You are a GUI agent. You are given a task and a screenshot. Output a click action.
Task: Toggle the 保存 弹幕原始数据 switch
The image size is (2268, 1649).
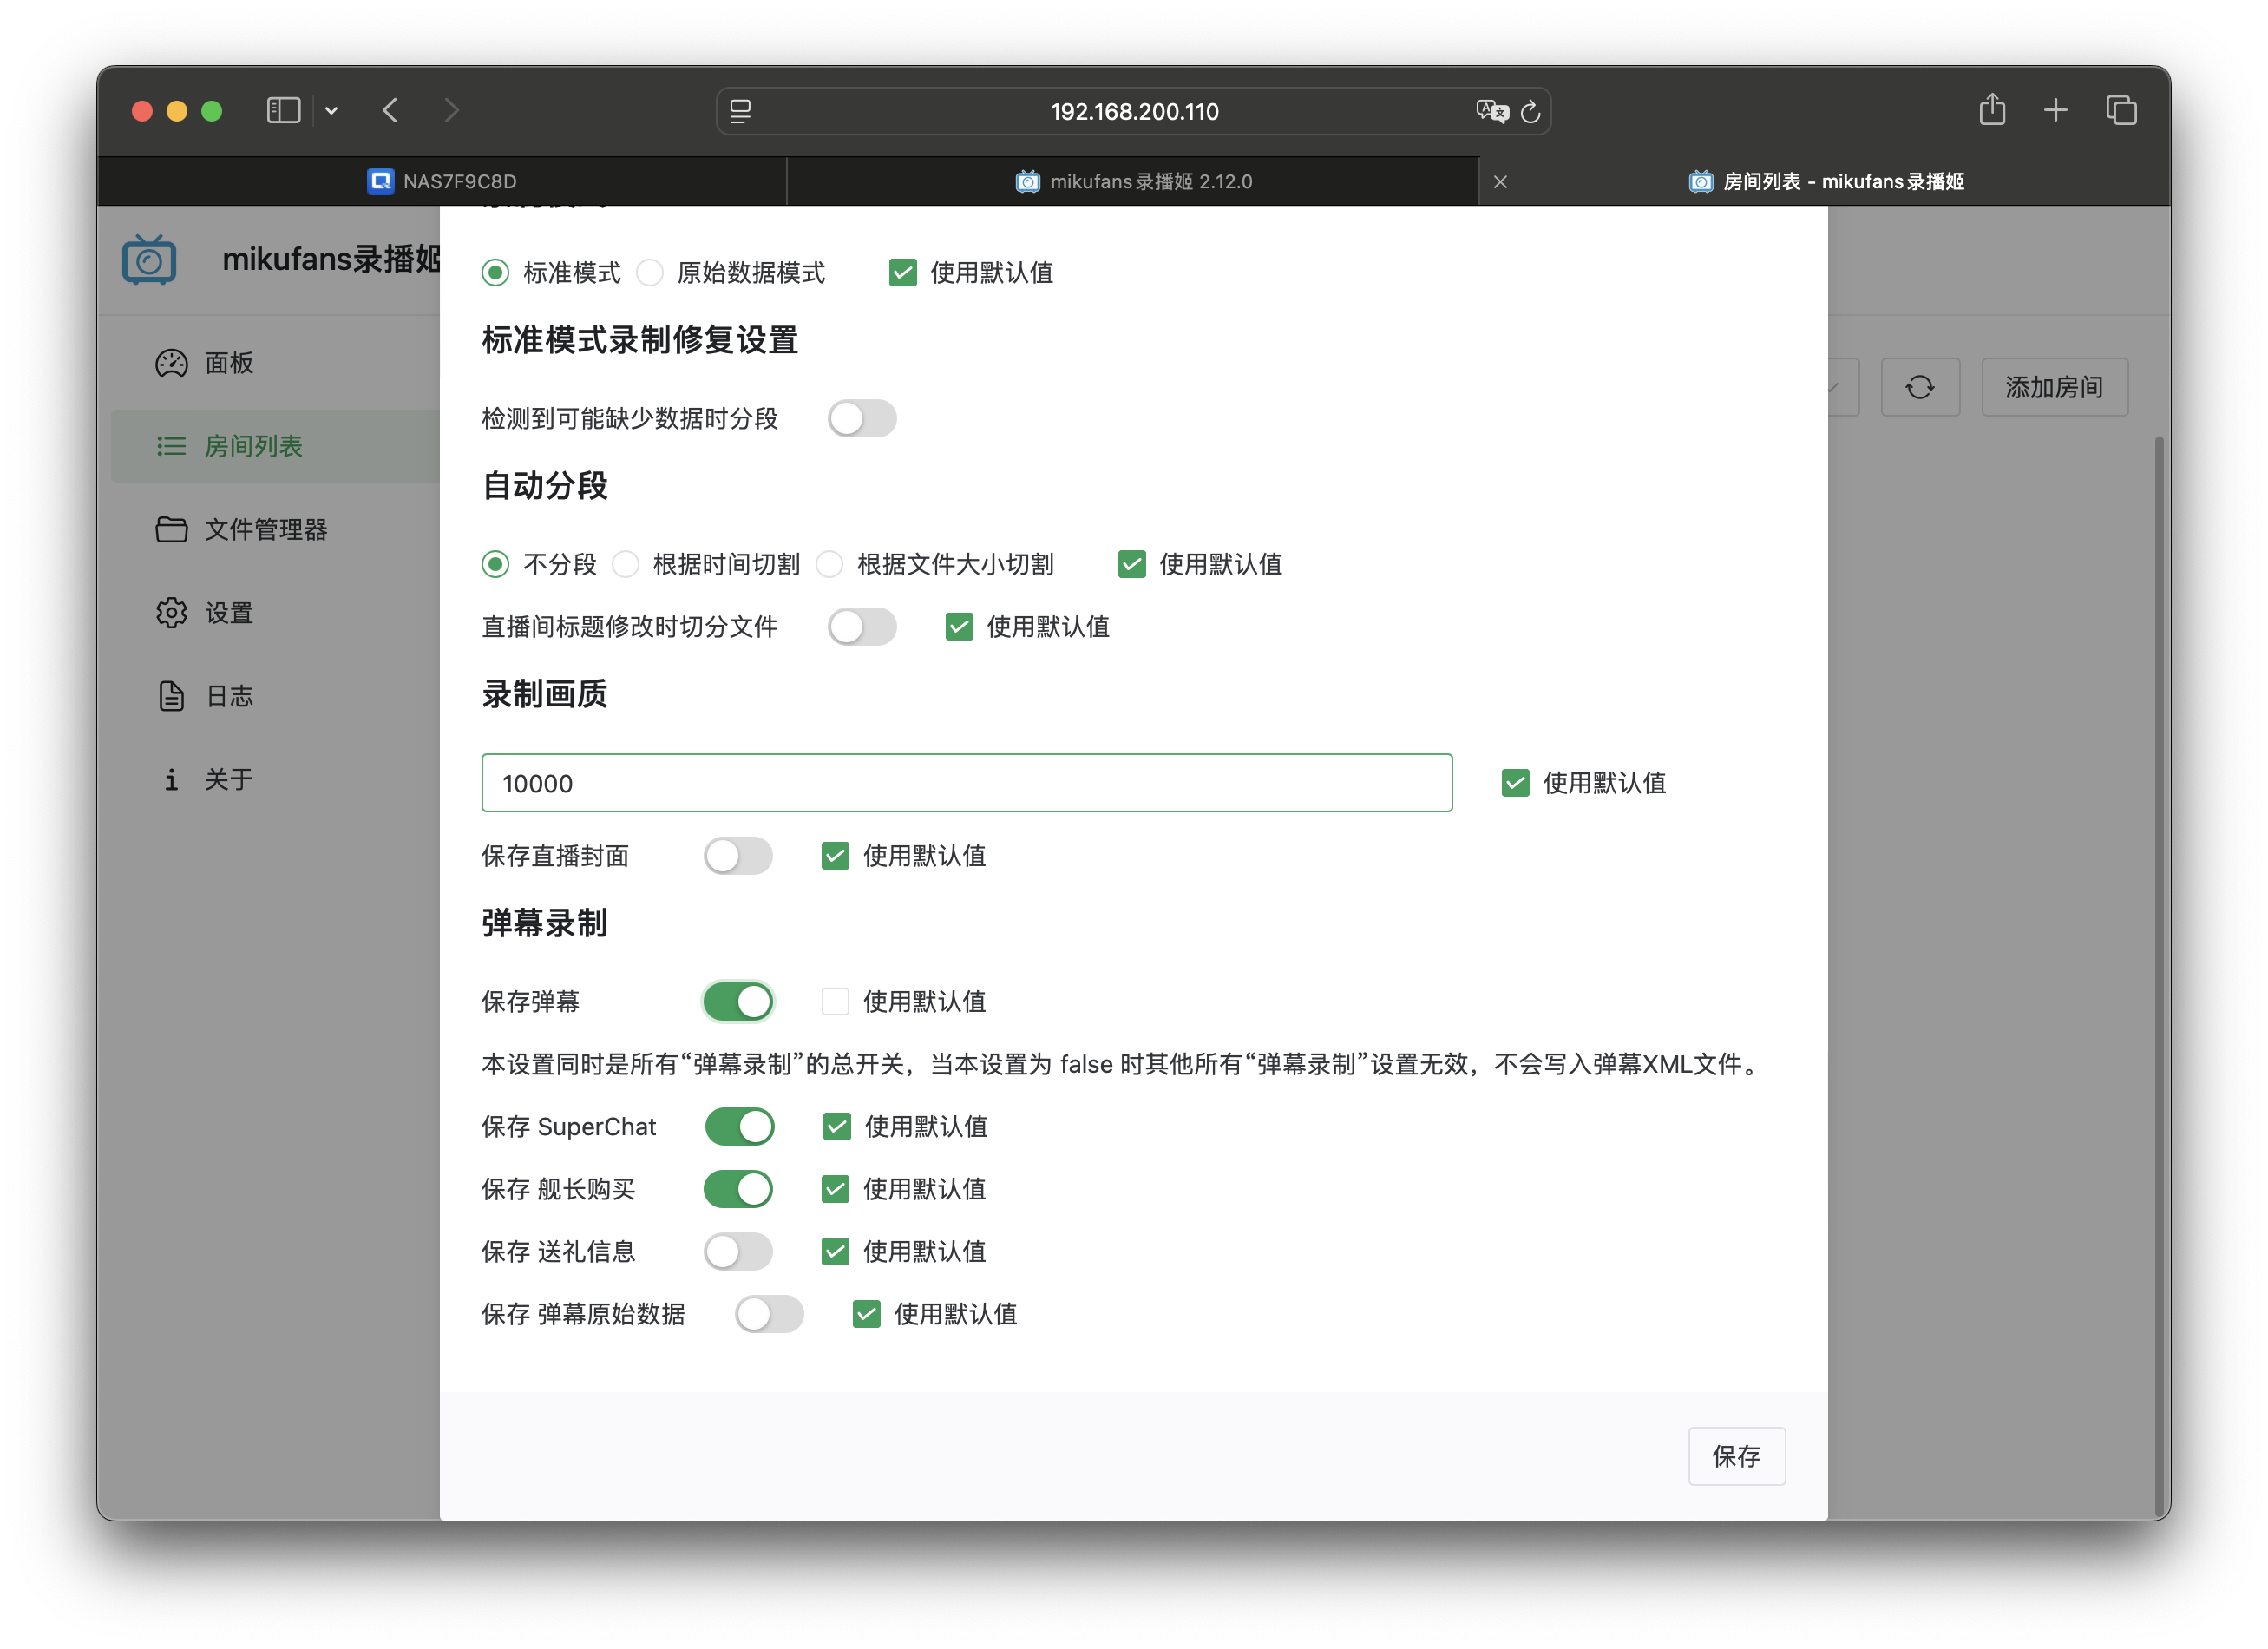pyautogui.click(x=769, y=1314)
